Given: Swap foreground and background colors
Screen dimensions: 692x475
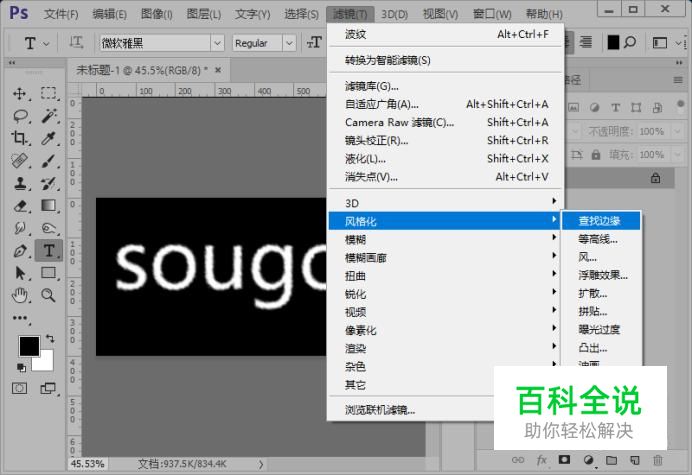Looking at the screenshot, I should tap(50, 339).
